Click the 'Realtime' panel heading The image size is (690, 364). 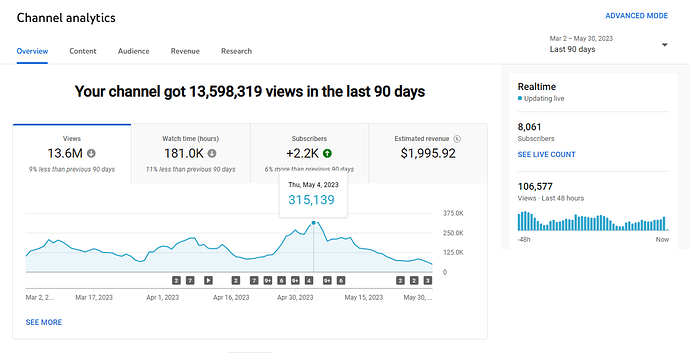click(x=537, y=87)
